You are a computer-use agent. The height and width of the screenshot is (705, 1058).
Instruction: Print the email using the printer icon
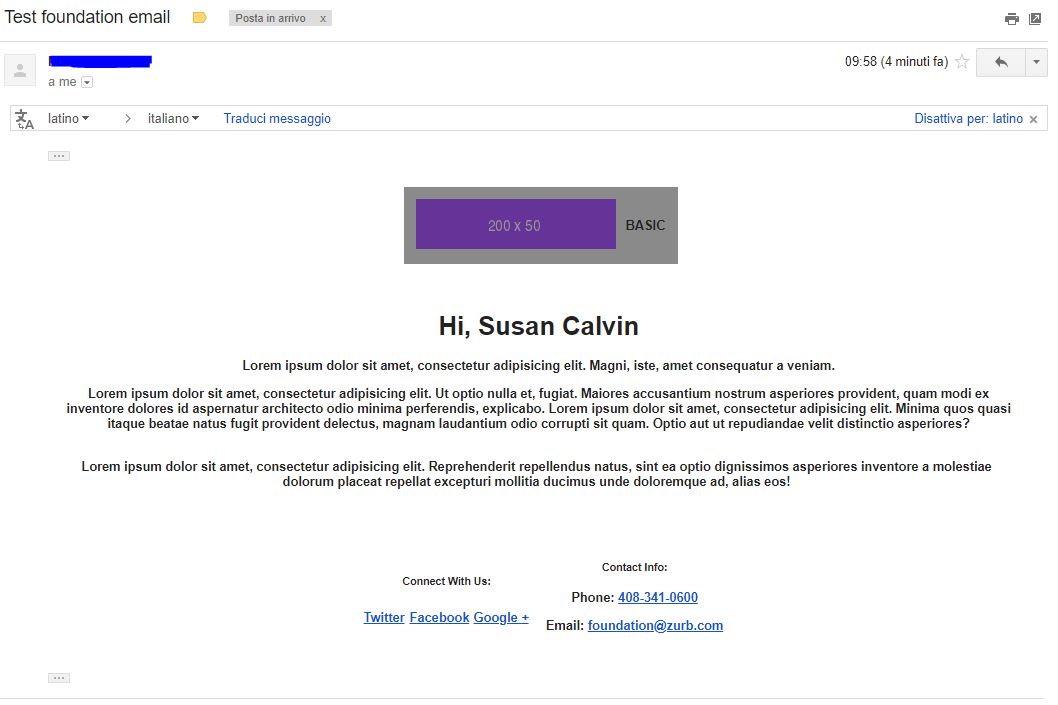coord(1011,18)
